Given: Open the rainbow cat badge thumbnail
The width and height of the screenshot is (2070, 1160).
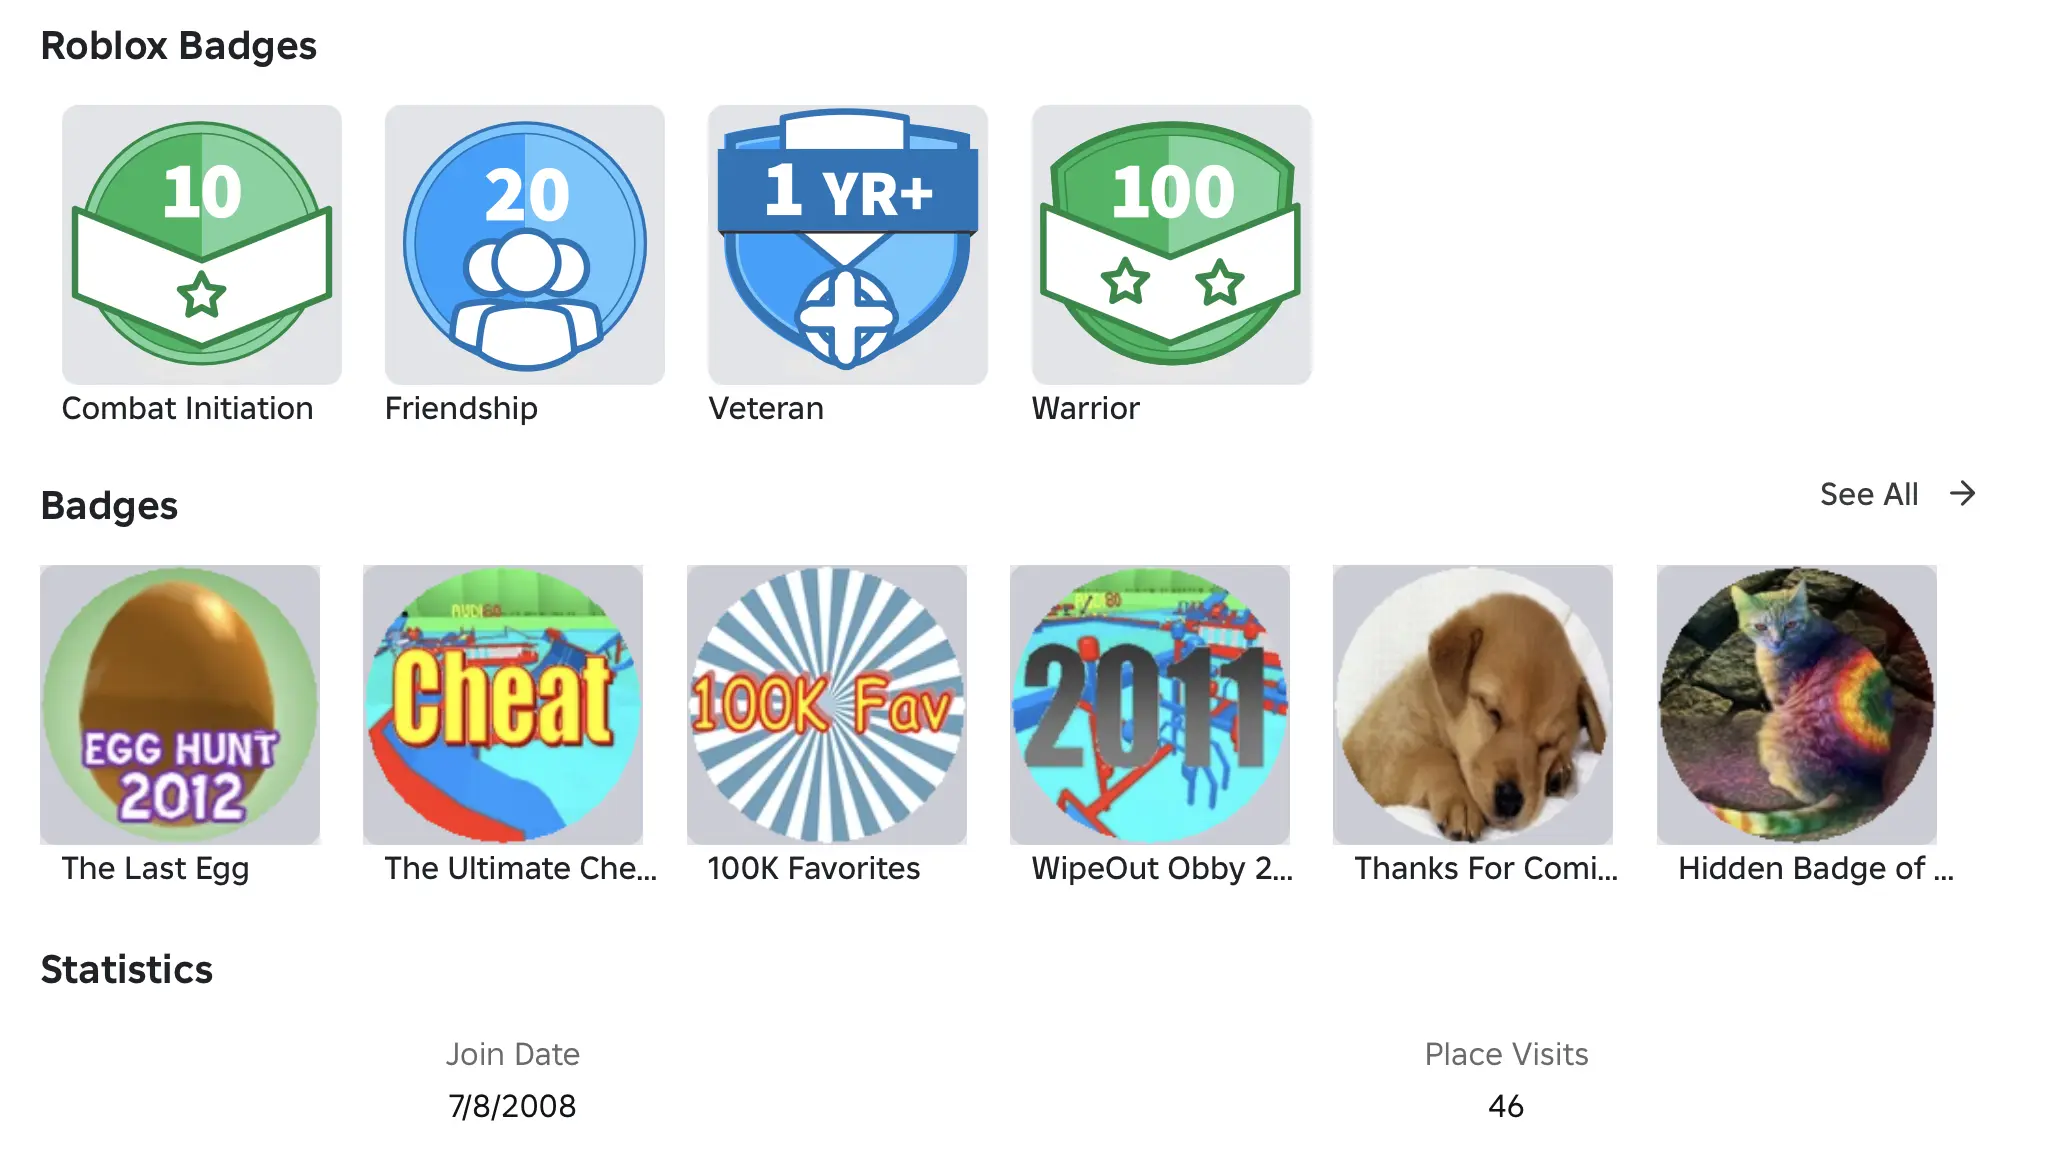Looking at the screenshot, I should [1797, 705].
